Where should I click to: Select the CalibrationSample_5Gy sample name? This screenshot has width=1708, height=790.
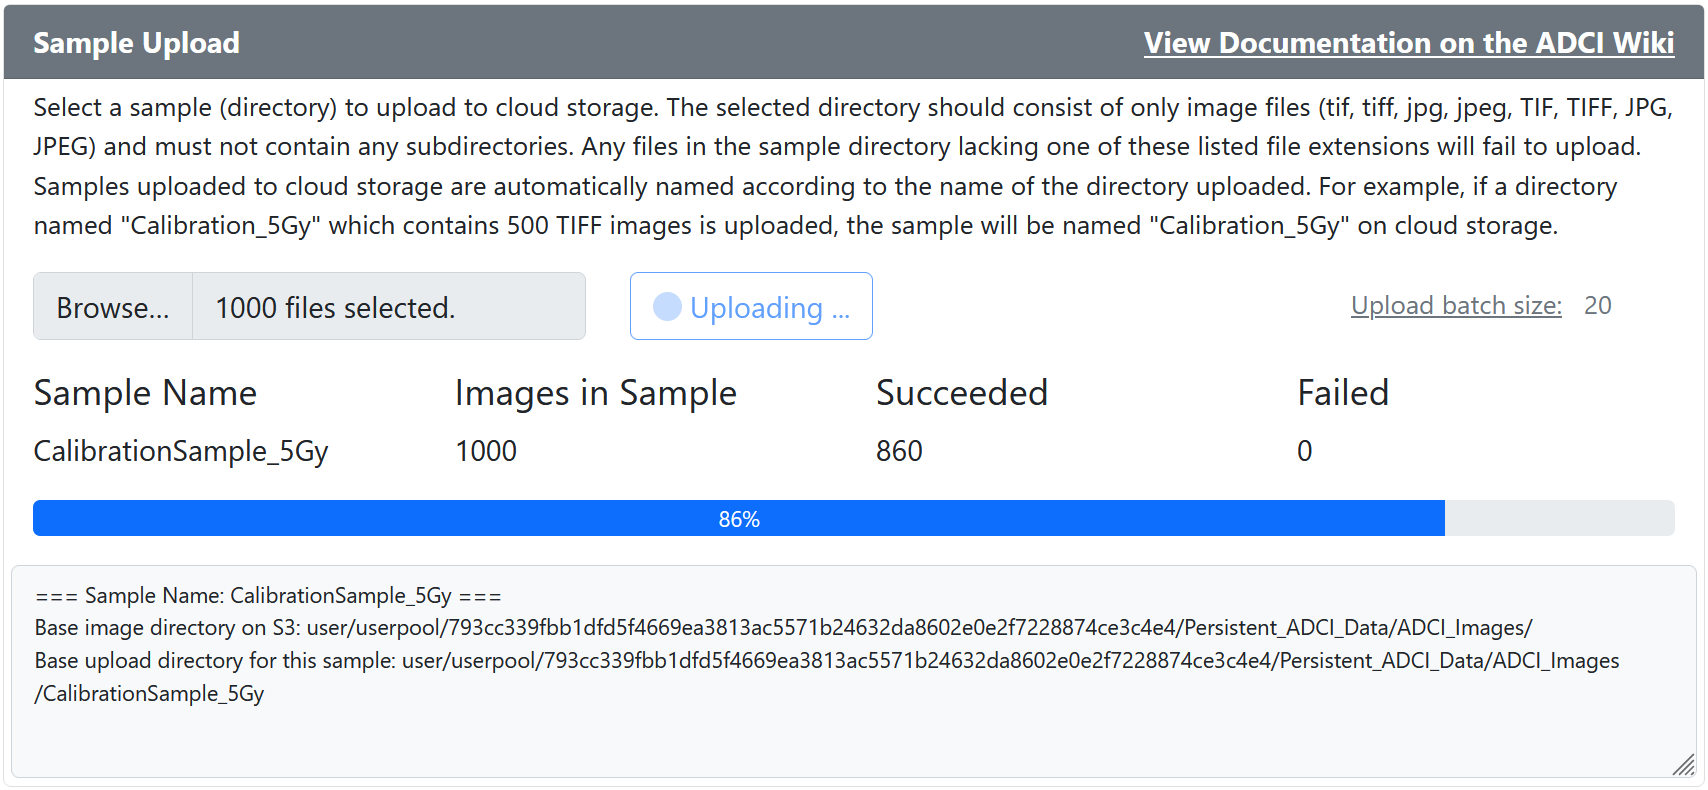(x=181, y=451)
